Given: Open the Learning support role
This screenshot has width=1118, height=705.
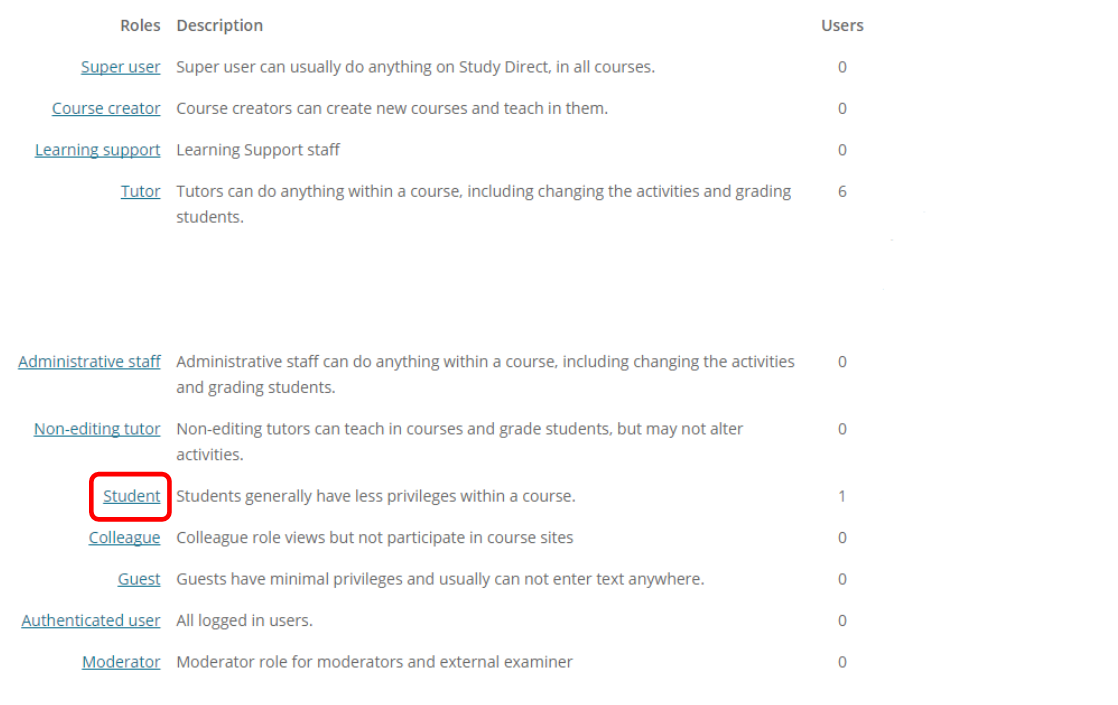Looking at the screenshot, I should (x=98, y=150).
